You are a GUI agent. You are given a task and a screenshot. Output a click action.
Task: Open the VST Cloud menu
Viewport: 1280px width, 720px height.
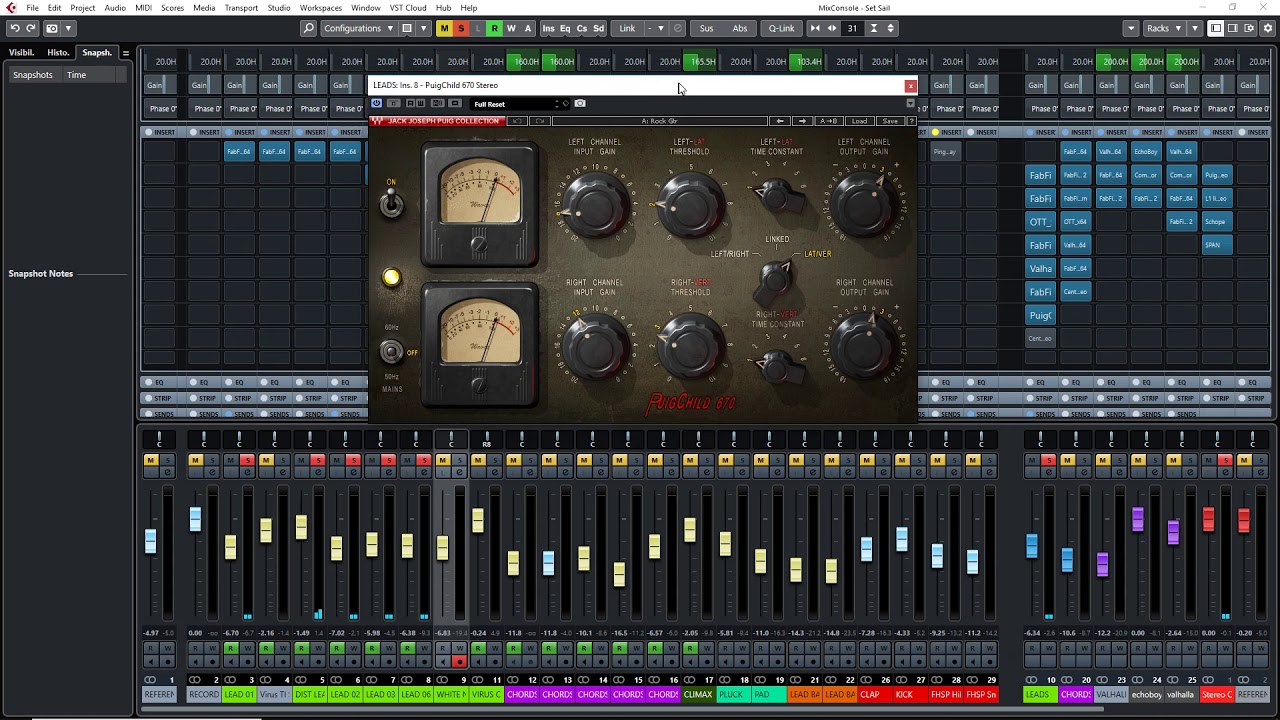(x=407, y=7)
